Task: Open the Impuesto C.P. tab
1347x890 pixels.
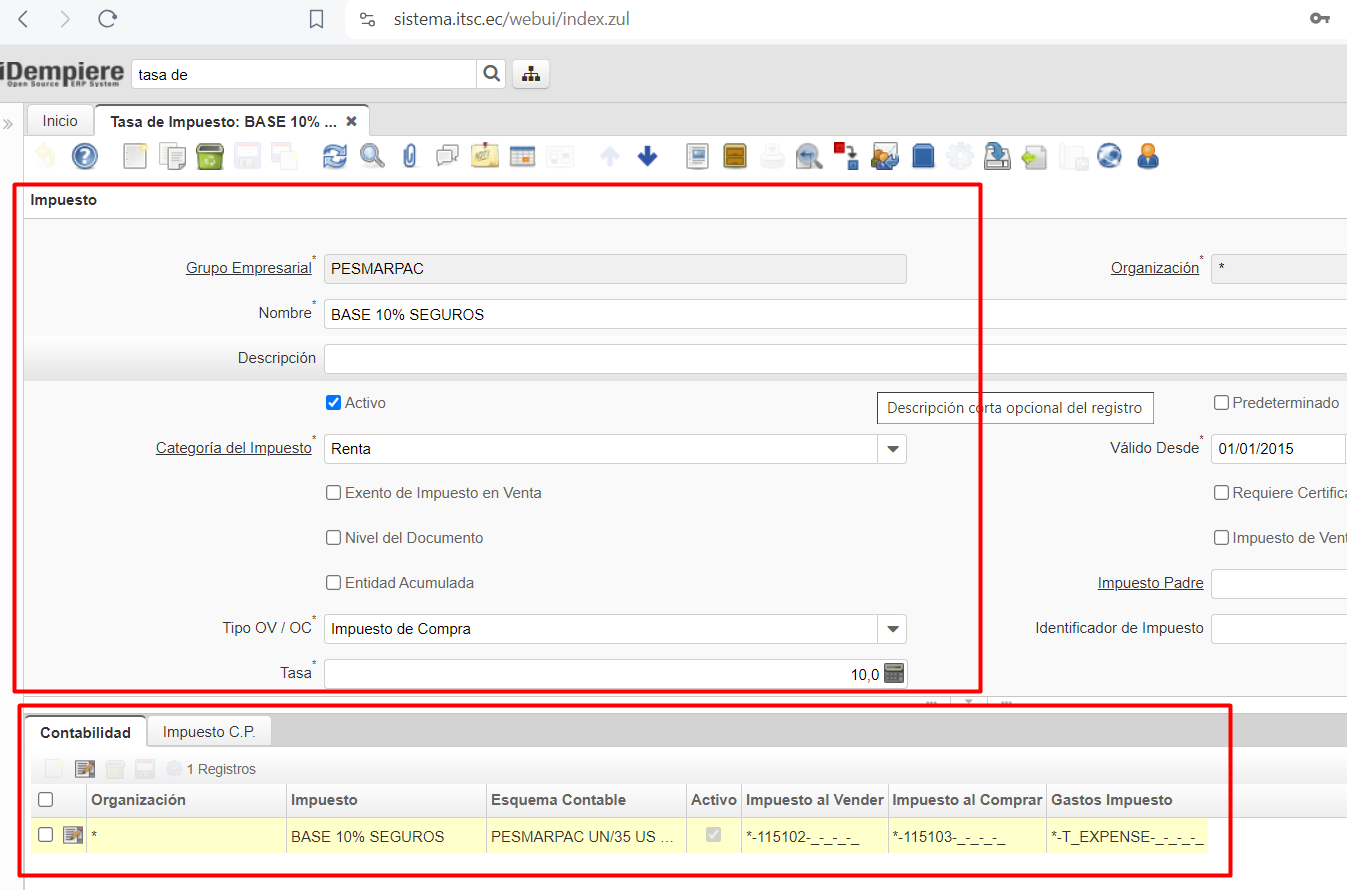Action: 209,732
